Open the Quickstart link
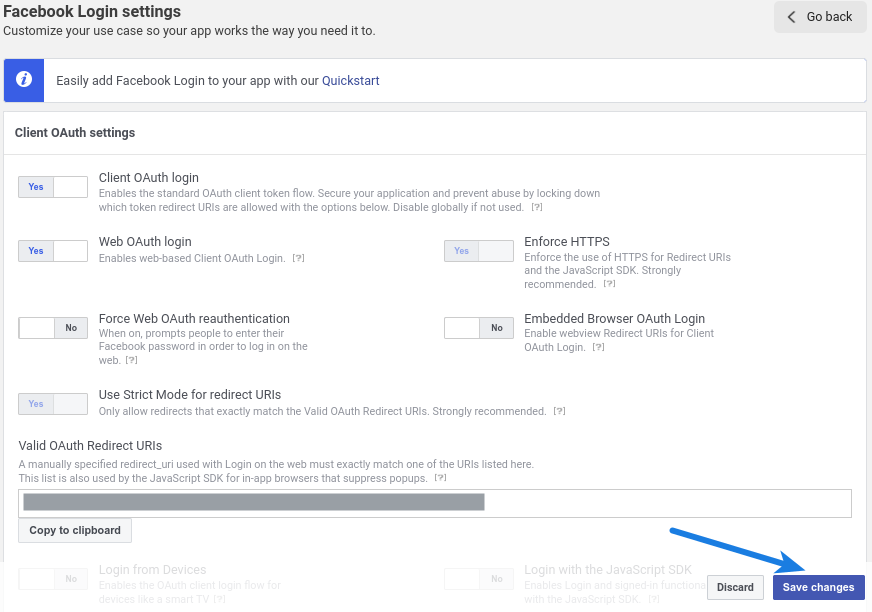 (x=350, y=81)
